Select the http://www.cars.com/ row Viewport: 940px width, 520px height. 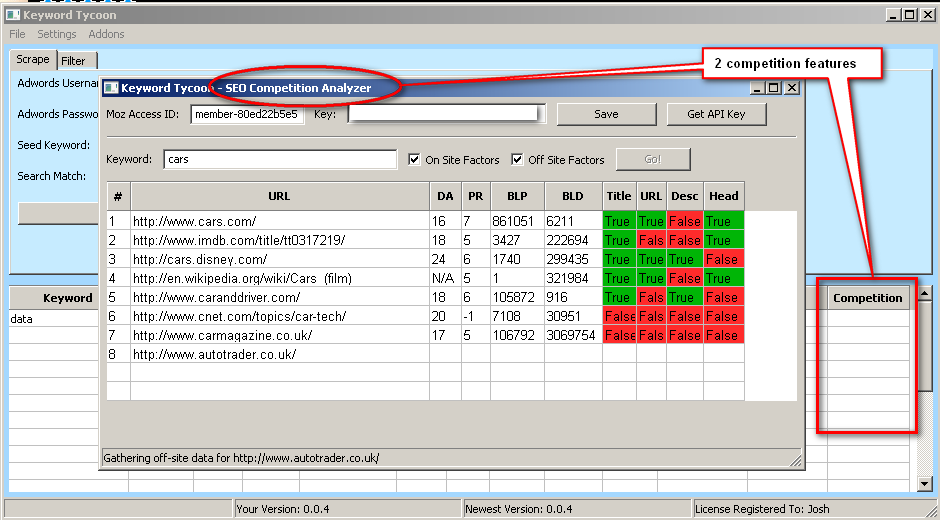point(426,221)
